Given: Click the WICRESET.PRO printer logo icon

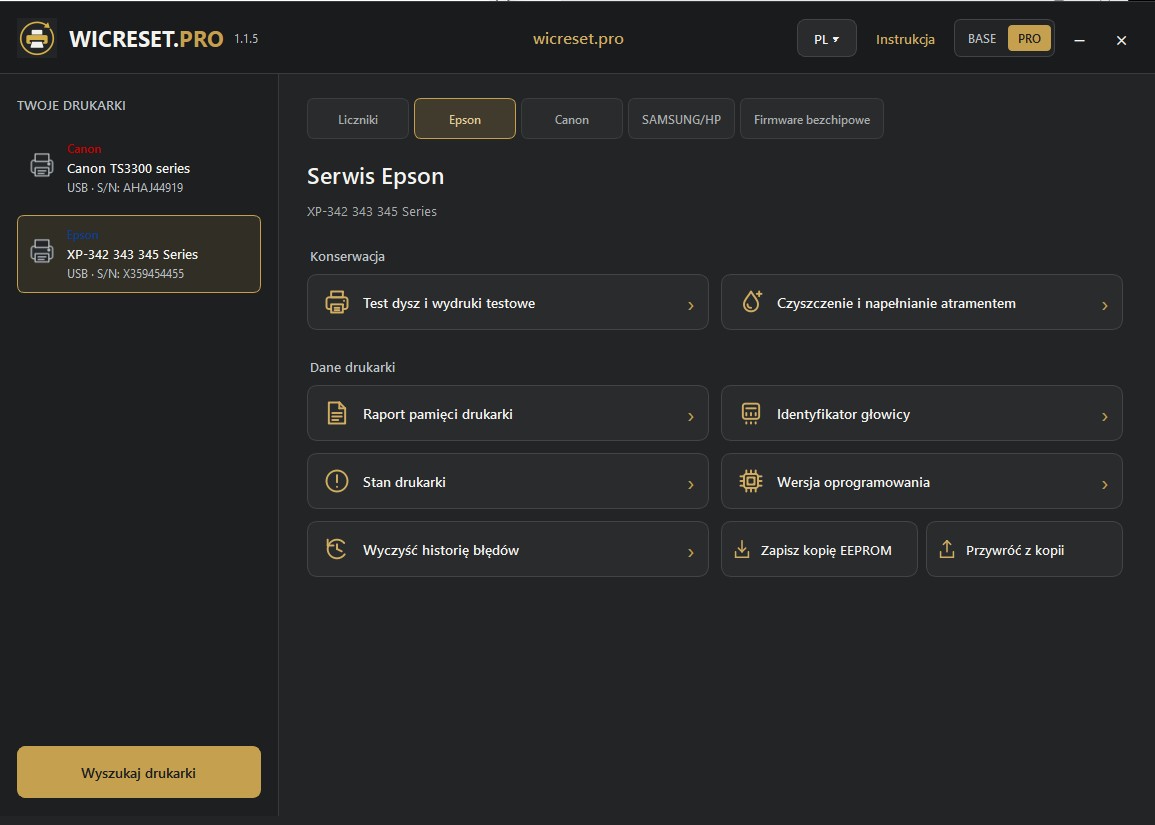Looking at the screenshot, I should [x=37, y=38].
